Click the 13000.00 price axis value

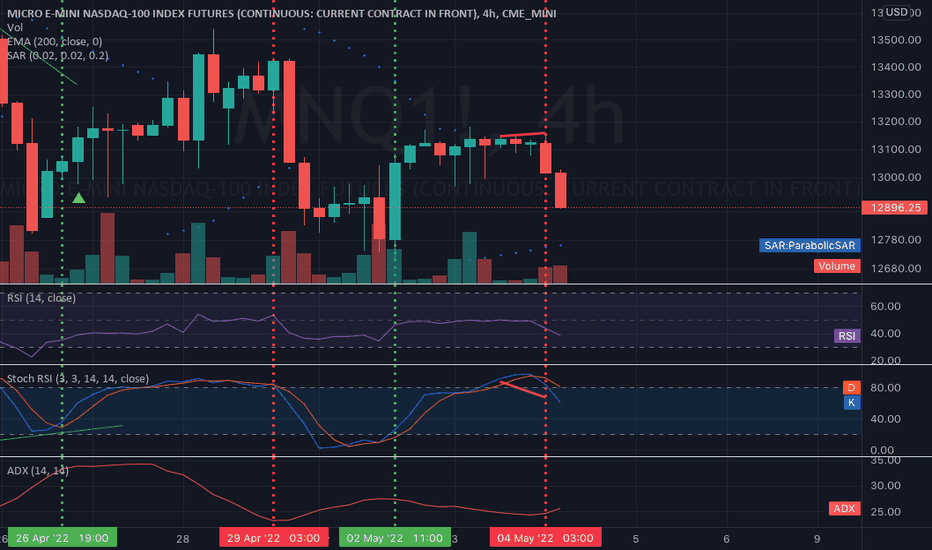896,177
